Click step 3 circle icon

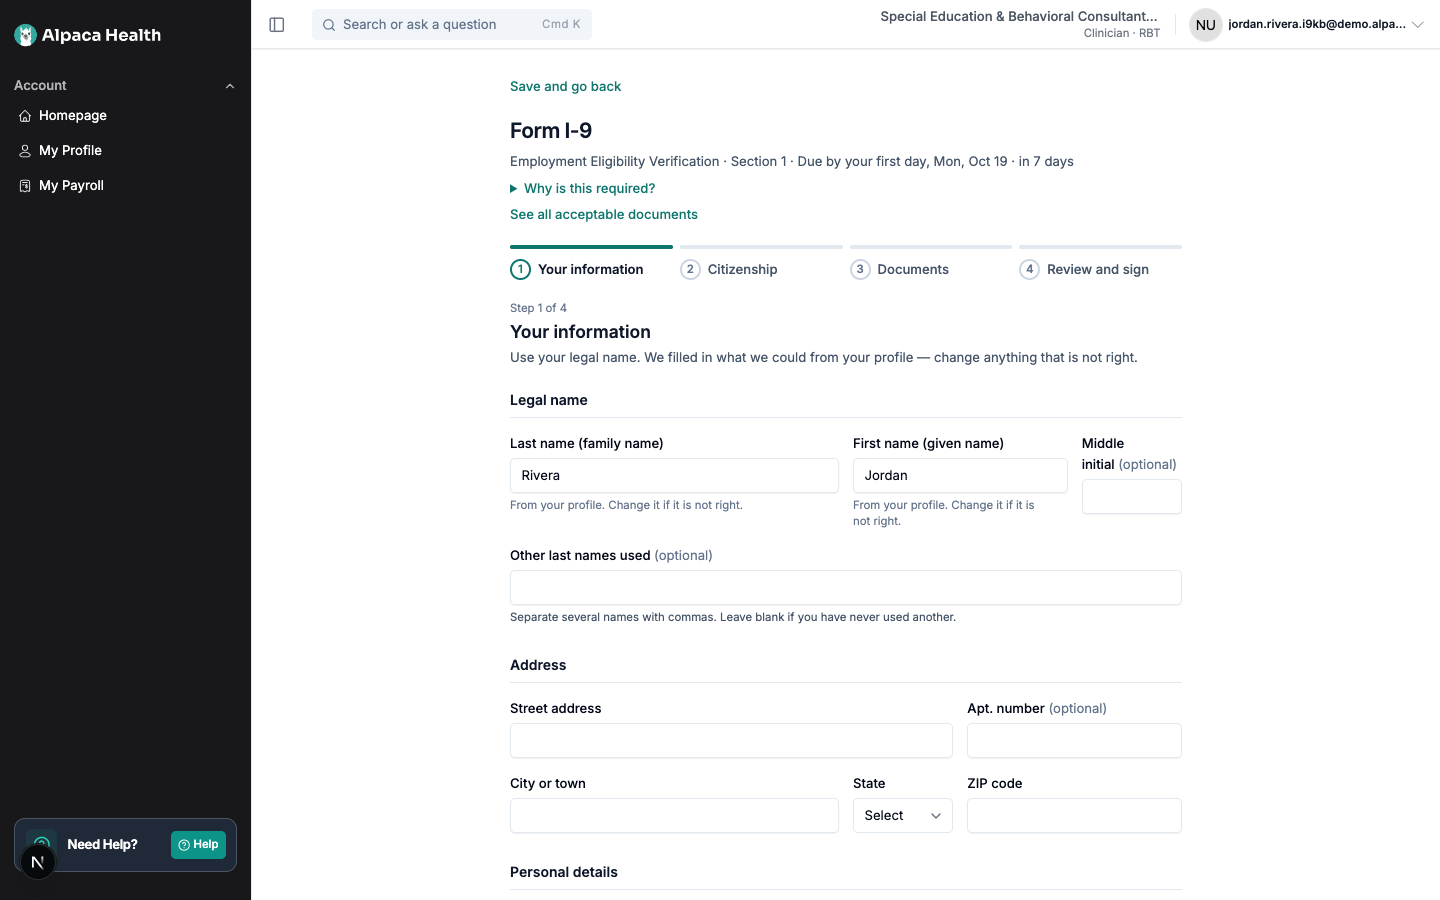pos(860,269)
